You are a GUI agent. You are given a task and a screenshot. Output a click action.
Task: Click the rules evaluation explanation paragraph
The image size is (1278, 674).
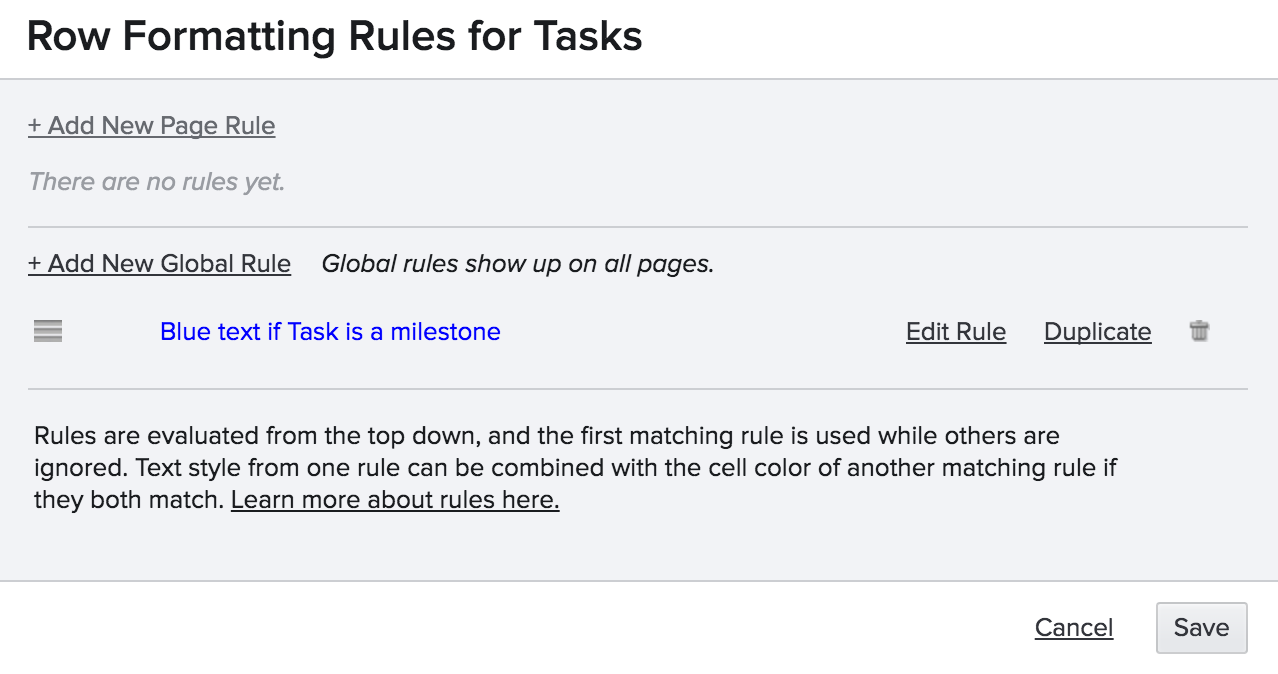pos(575,468)
